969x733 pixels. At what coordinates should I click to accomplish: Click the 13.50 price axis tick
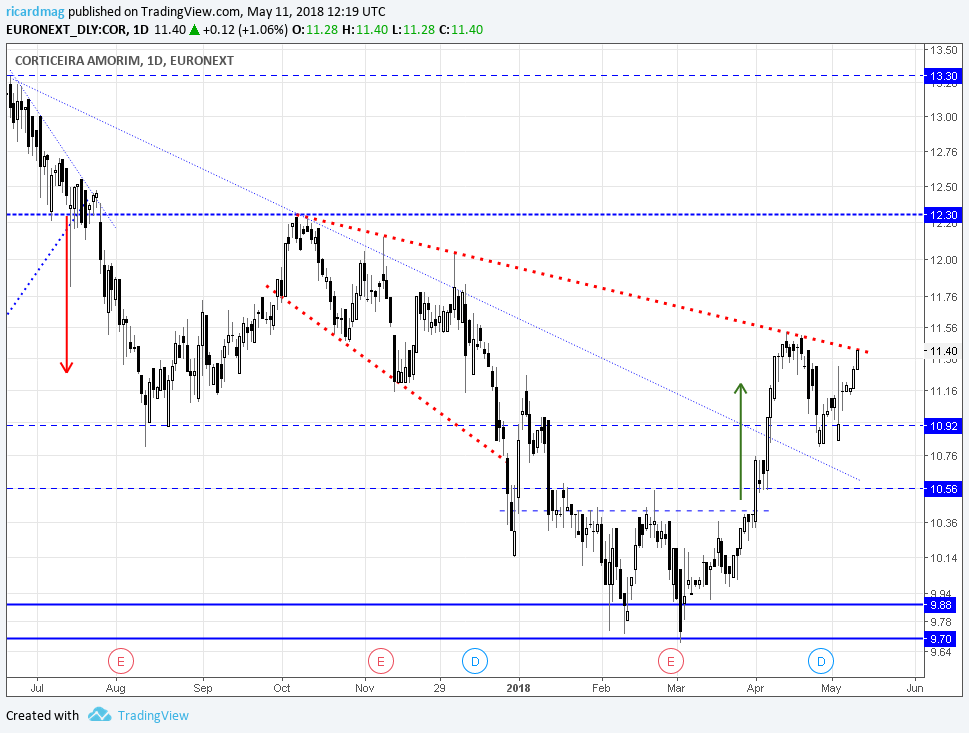(944, 50)
